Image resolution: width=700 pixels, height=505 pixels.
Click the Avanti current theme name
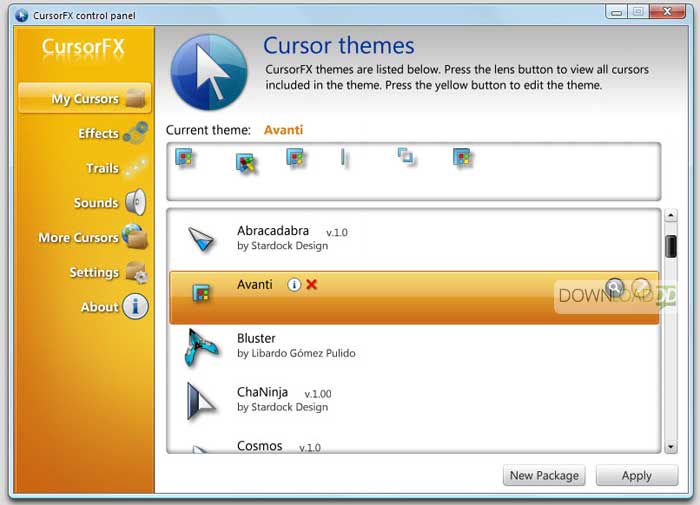pos(283,130)
